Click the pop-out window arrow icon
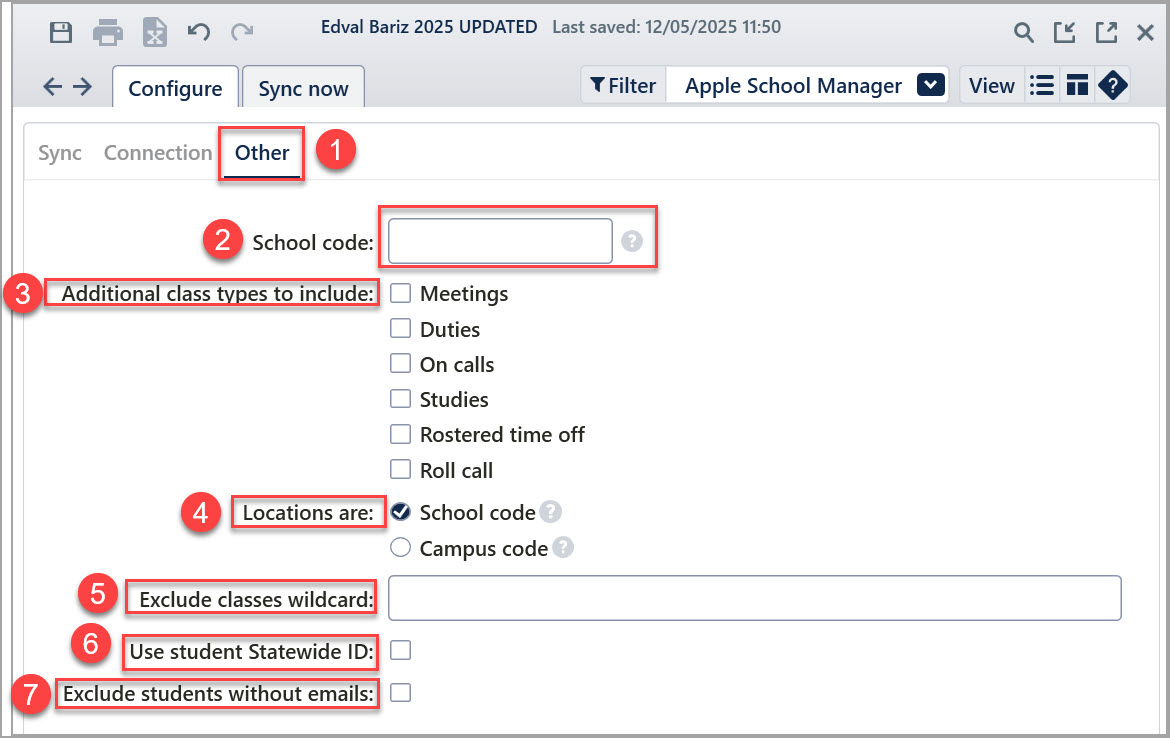 pos(1106,33)
